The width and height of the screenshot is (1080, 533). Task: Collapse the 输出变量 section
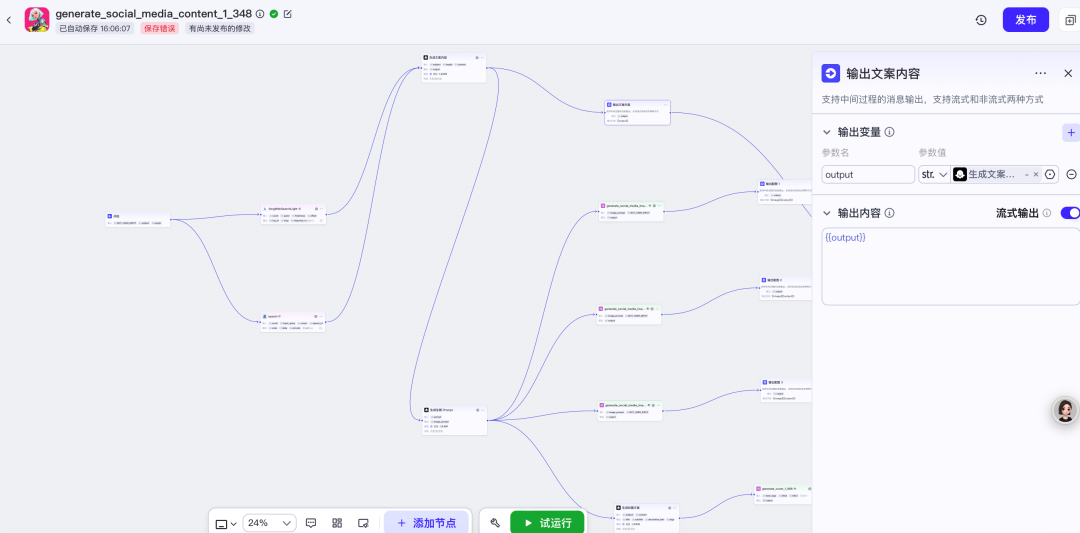(827, 132)
